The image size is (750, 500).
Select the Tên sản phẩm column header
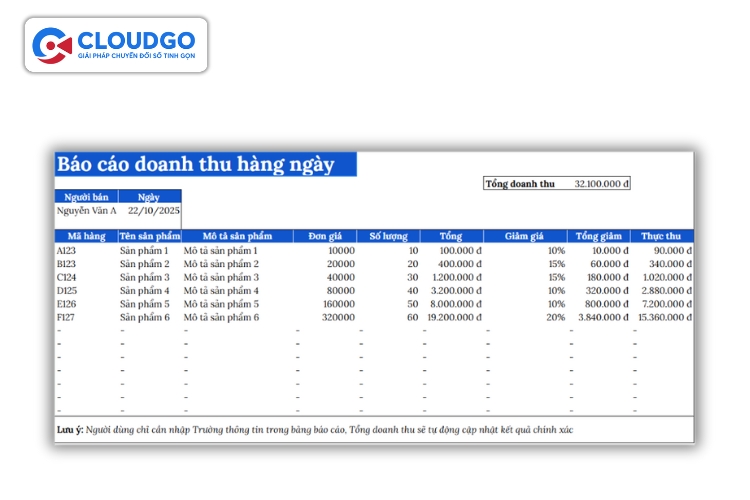click(149, 237)
